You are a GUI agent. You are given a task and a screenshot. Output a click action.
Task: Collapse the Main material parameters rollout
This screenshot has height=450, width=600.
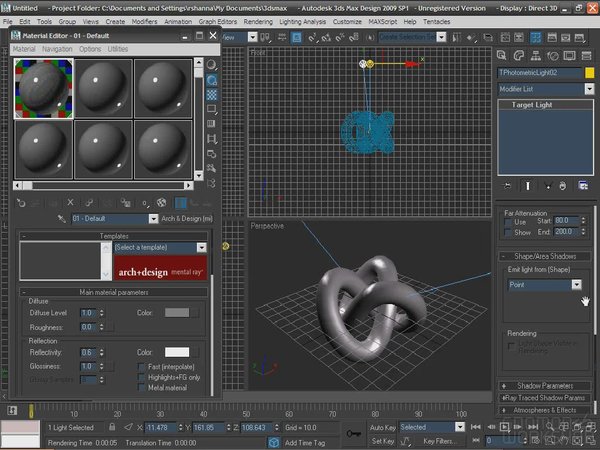click(114, 292)
